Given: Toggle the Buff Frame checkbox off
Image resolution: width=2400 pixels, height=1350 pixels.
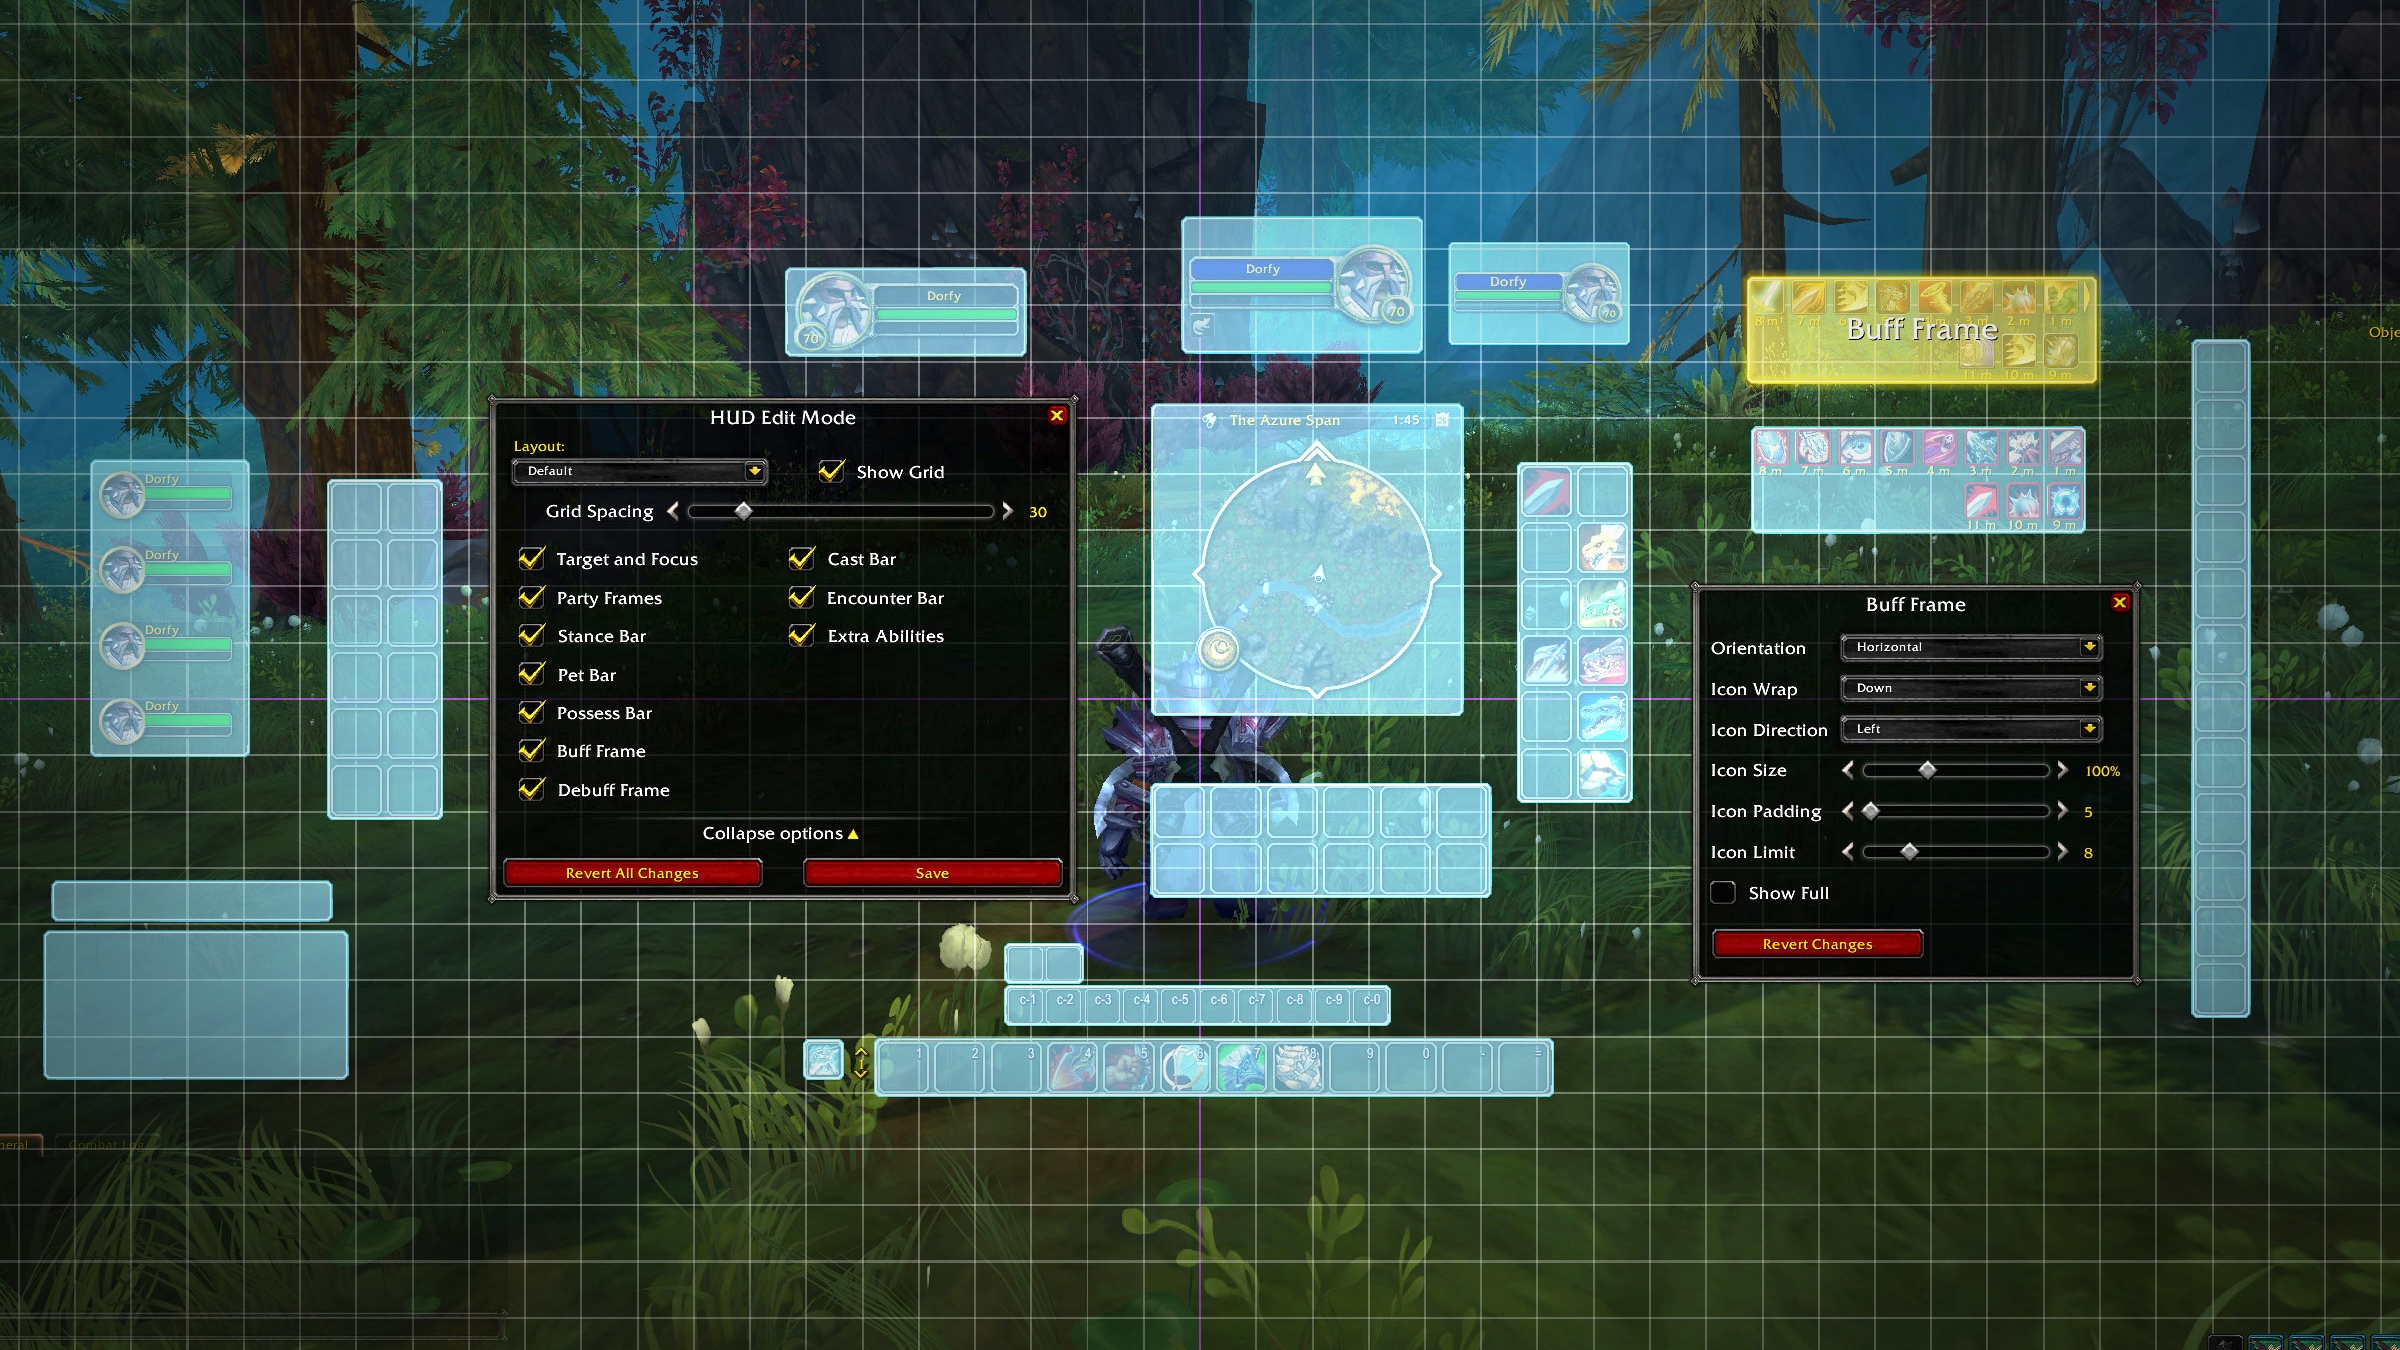Looking at the screenshot, I should pos(532,750).
